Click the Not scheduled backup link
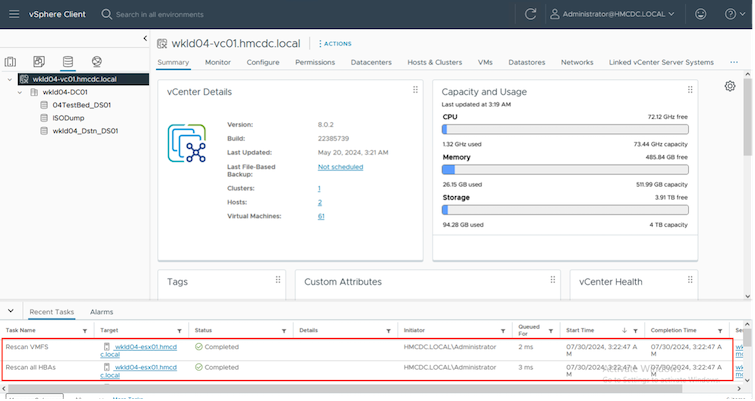The width and height of the screenshot is (755, 401). coord(340,167)
